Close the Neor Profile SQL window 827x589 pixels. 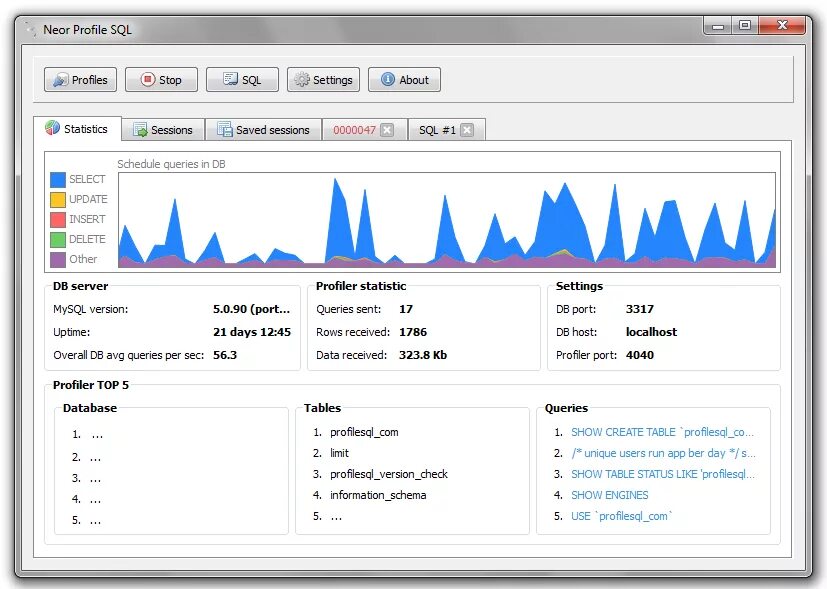click(782, 25)
